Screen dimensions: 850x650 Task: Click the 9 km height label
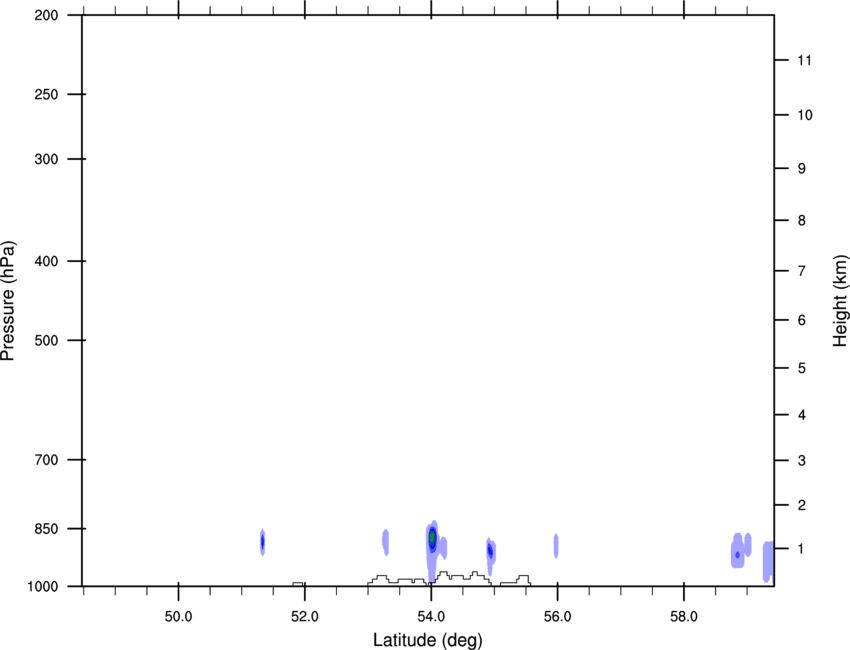[x=802, y=169]
